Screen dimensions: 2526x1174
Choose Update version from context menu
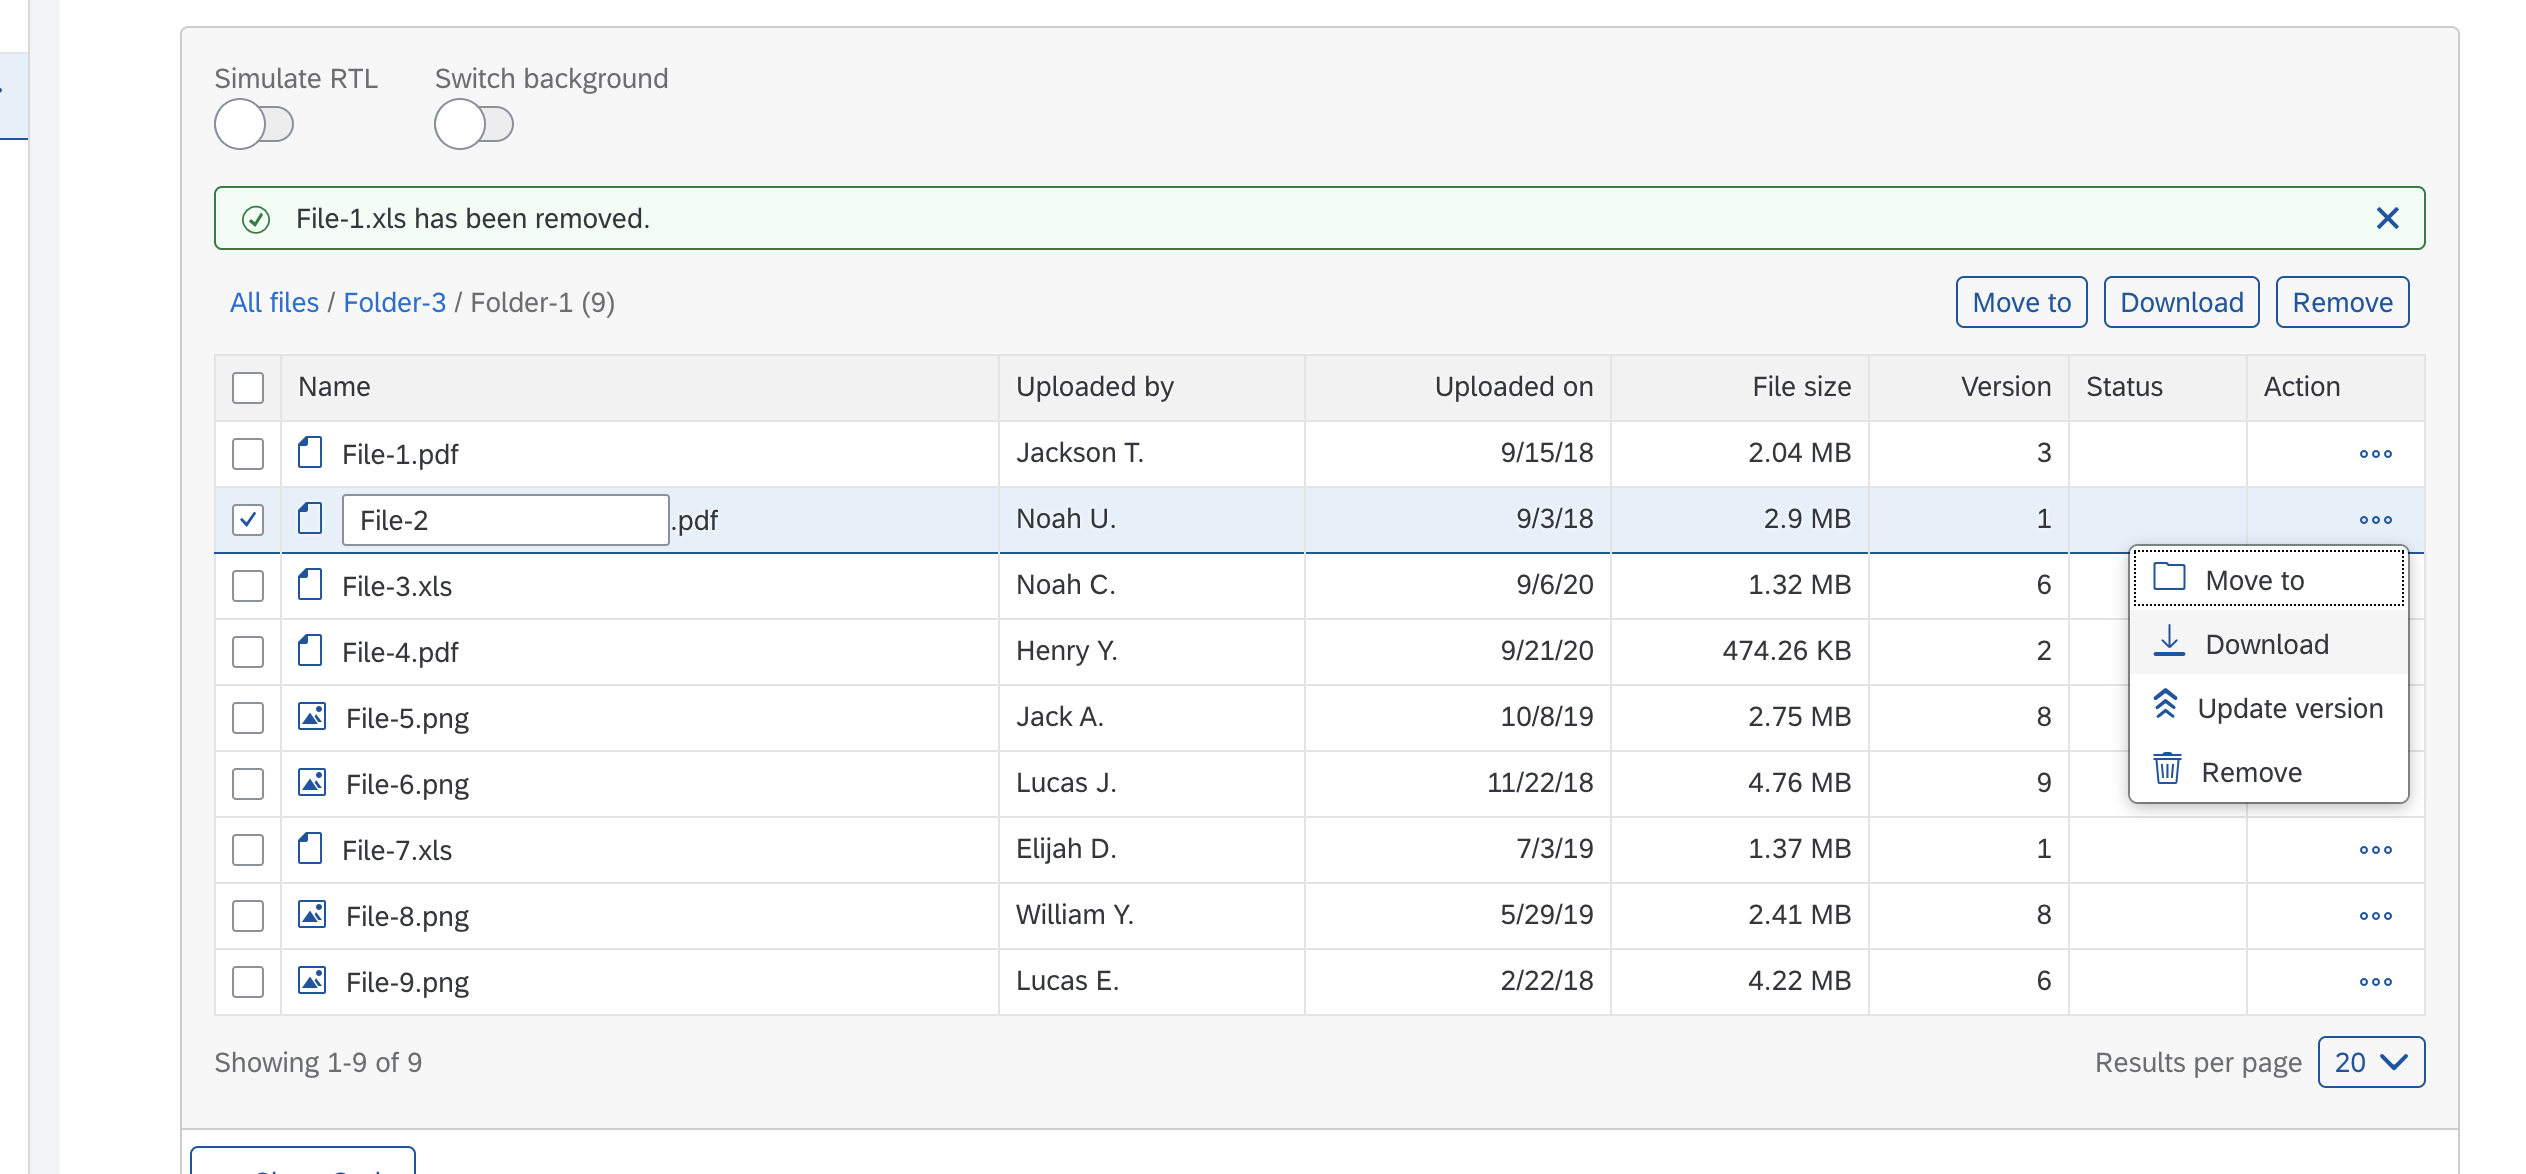[2268, 708]
